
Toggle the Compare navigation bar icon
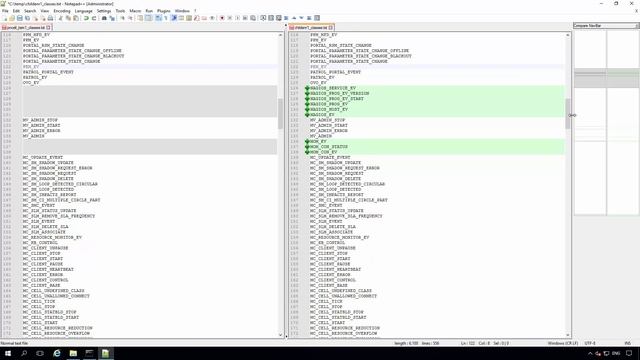[x=317, y=18]
